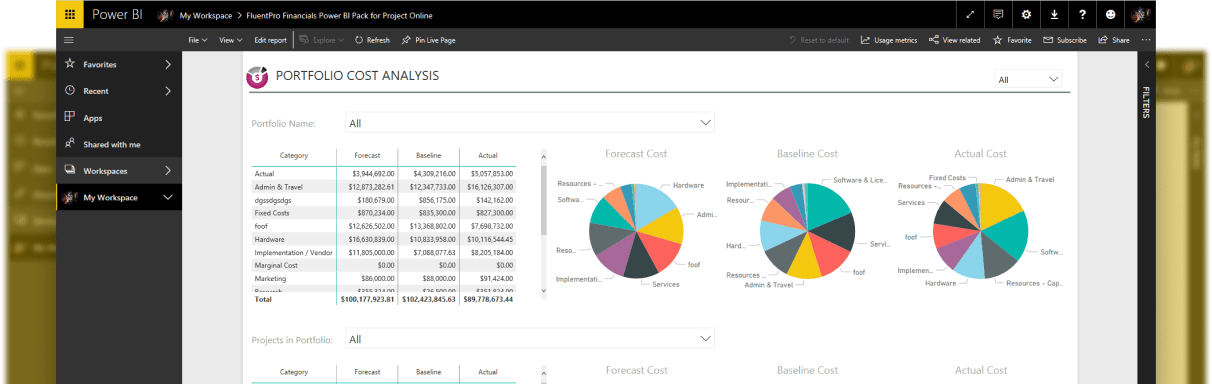The image size is (1212, 384).
Task: Expand the Portfolio Name dropdown
Action: pyautogui.click(x=529, y=123)
